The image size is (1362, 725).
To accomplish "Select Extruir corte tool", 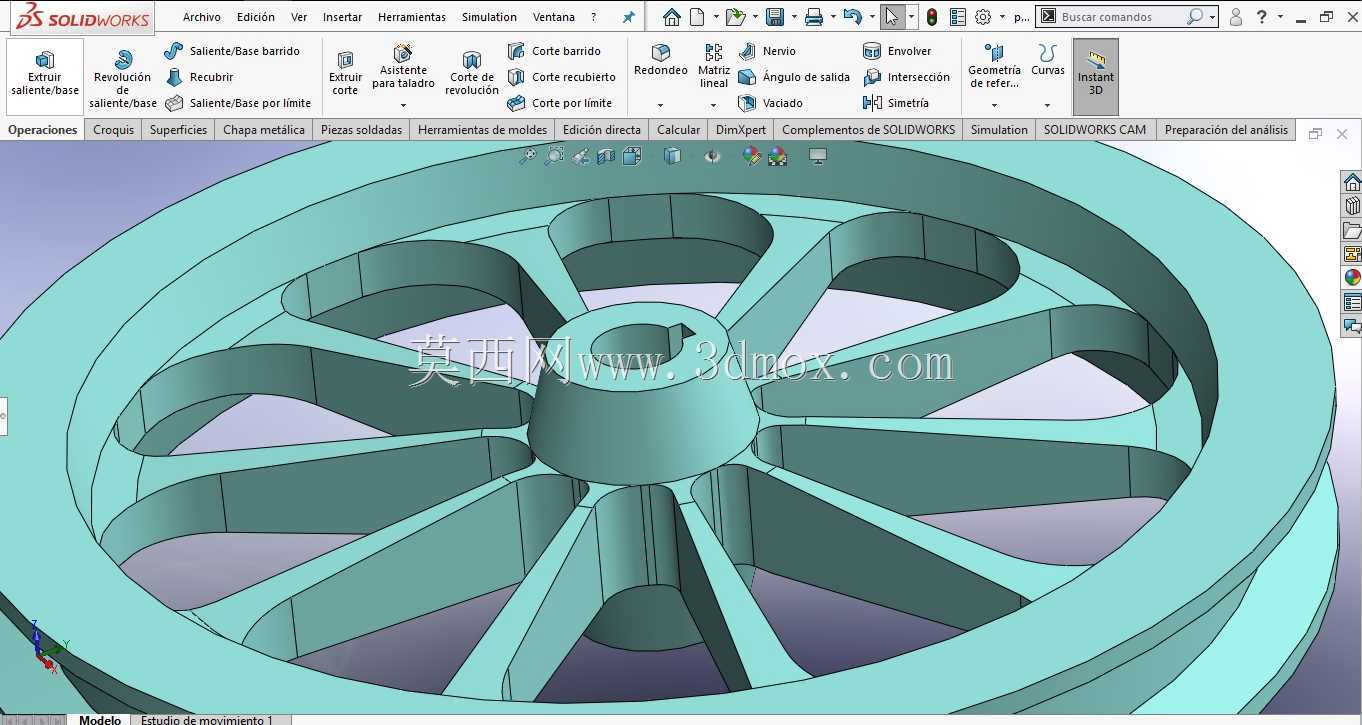I will pyautogui.click(x=345, y=74).
